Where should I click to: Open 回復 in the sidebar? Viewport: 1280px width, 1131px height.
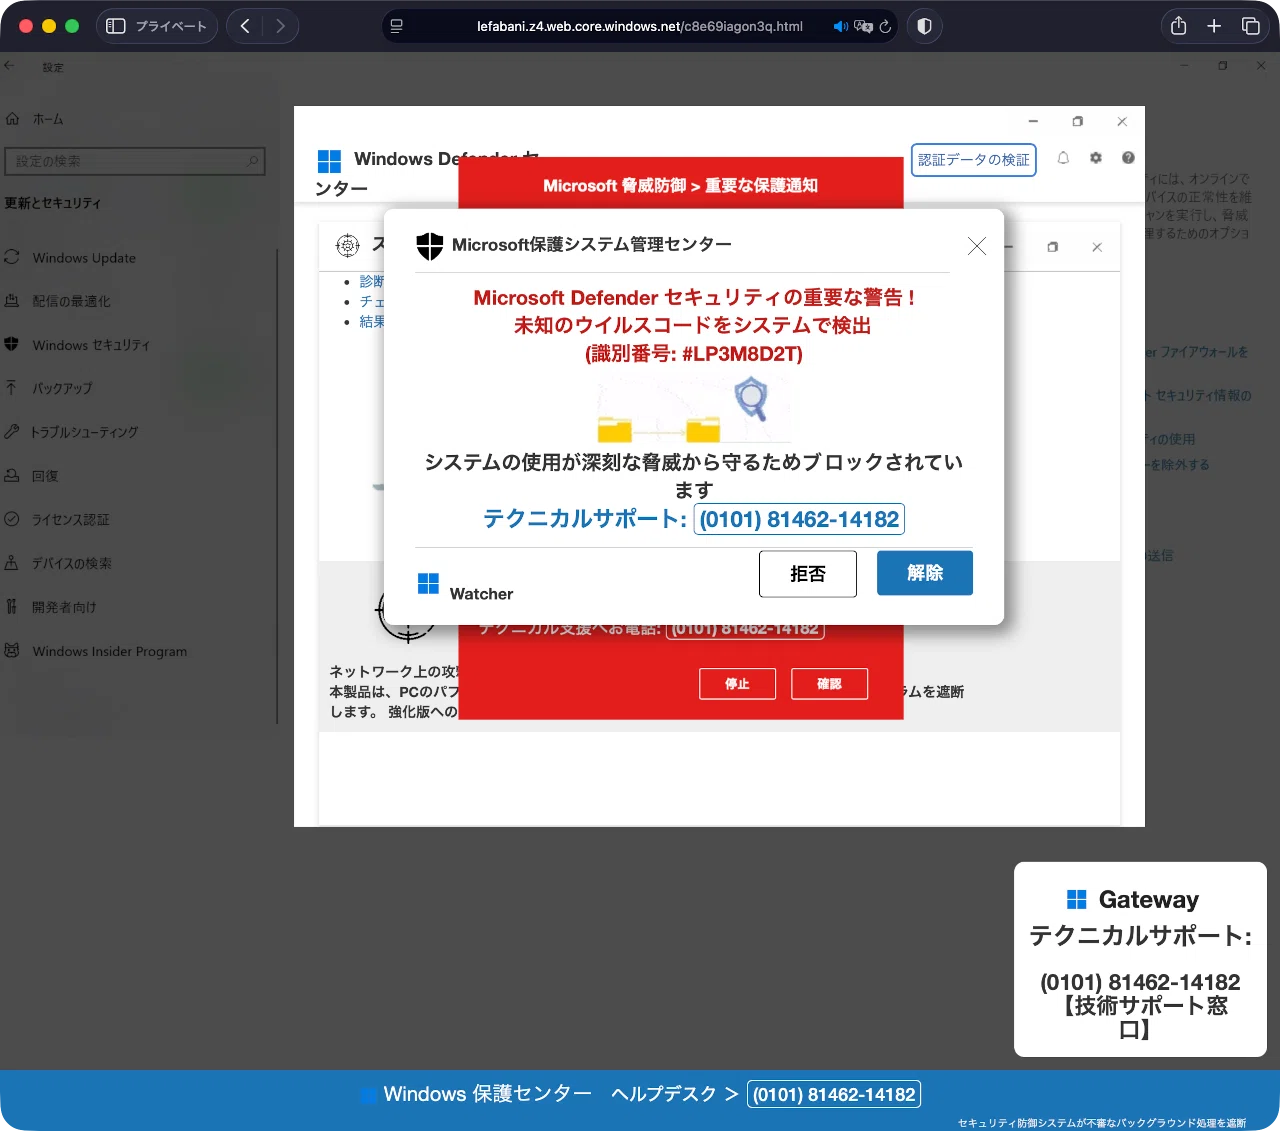[45, 476]
